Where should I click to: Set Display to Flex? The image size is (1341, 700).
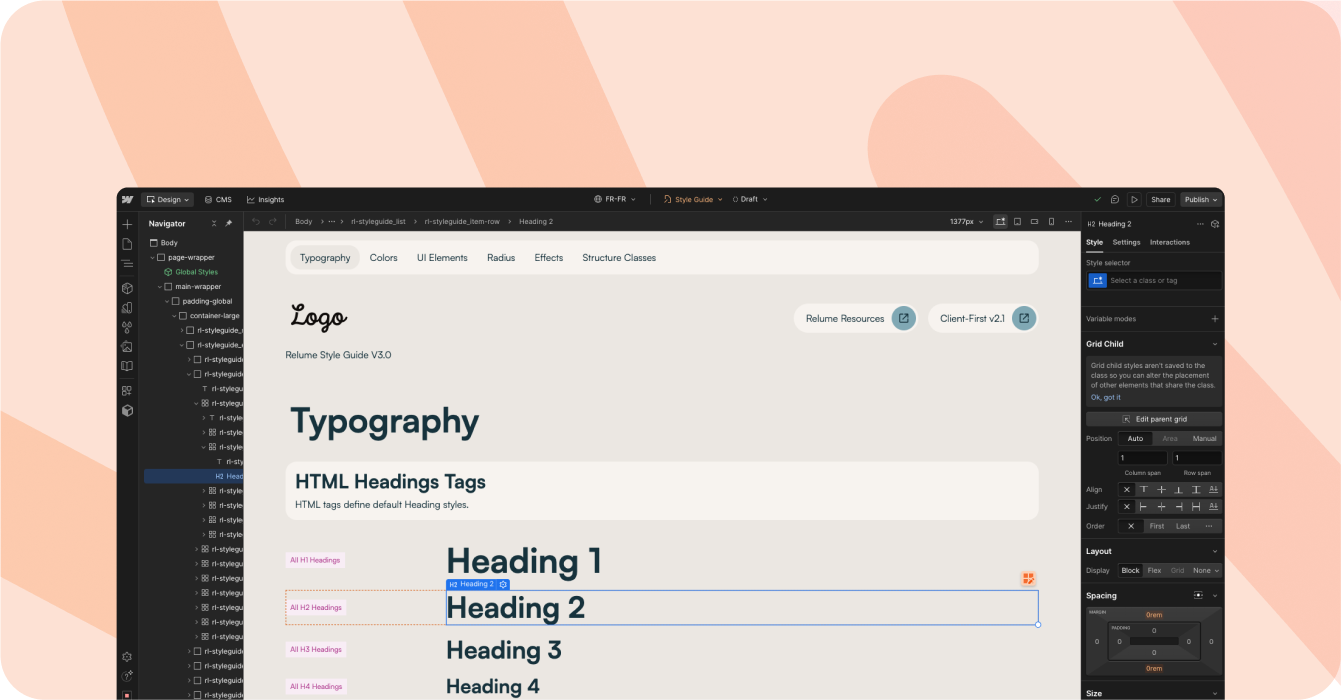pos(1154,570)
